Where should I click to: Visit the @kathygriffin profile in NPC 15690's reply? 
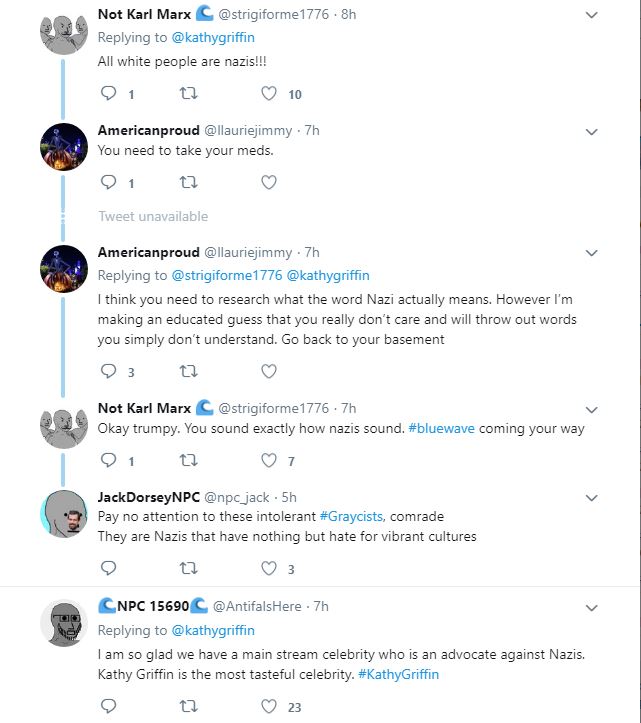[213, 631]
